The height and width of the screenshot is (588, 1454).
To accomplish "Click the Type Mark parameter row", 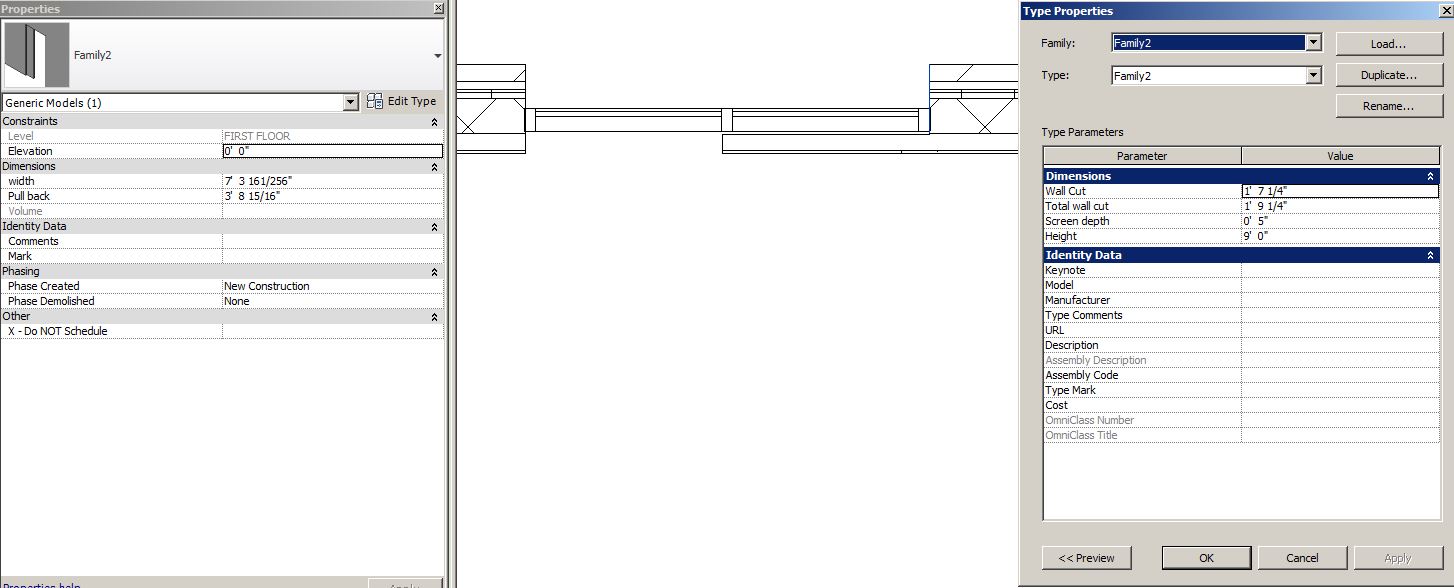I will point(1241,390).
